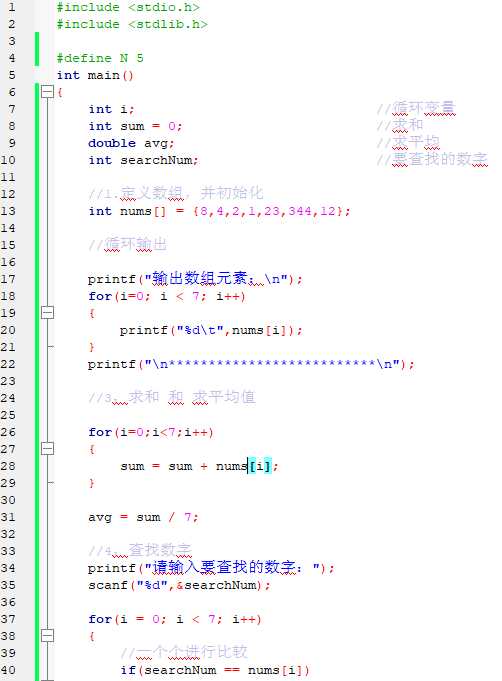Image resolution: width=502 pixels, height=681 pixels.
Task: Click 'for(i=0; i < 7; i++)' on line 18
Action: click(x=167, y=296)
